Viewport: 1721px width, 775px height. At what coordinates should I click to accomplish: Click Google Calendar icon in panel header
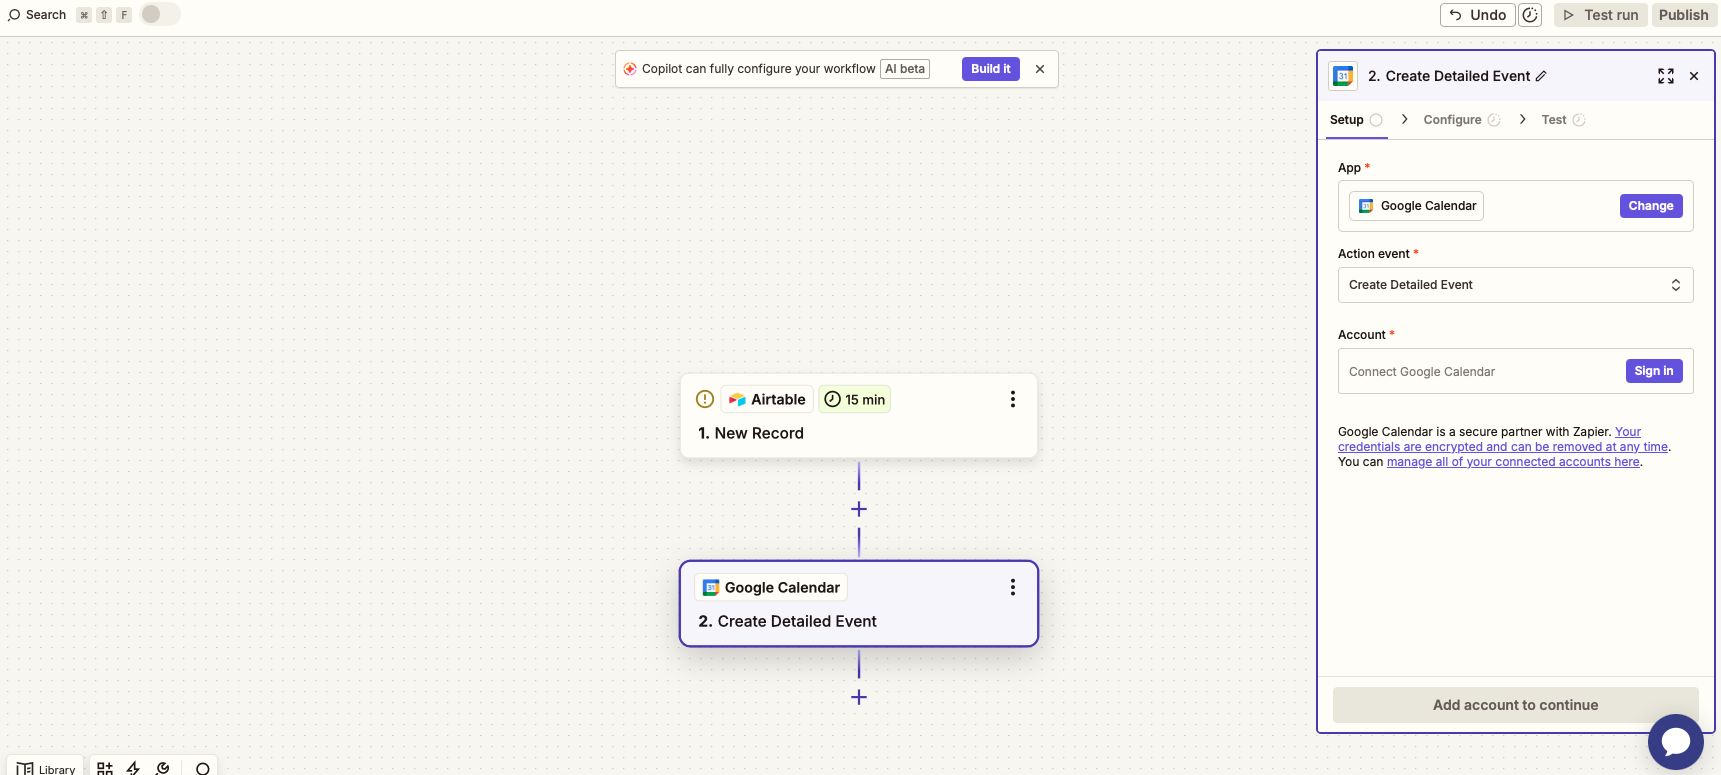click(1343, 76)
